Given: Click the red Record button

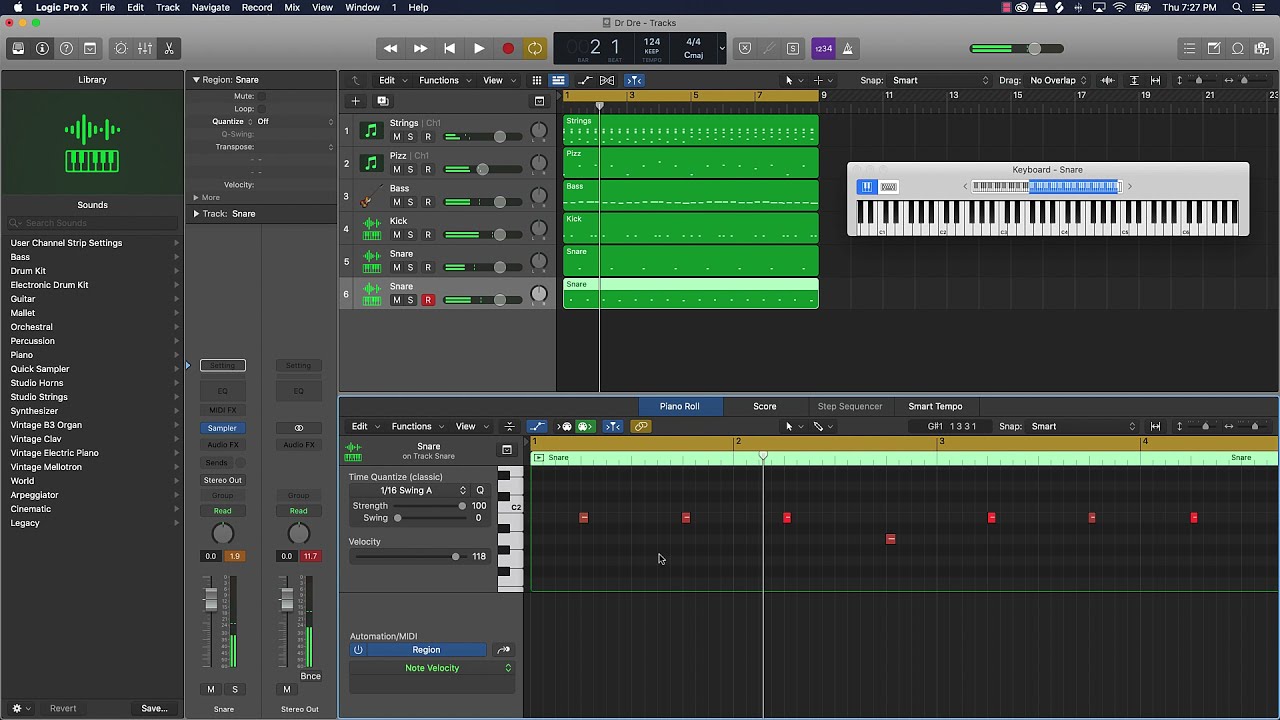Looking at the screenshot, I should [508, 48].
